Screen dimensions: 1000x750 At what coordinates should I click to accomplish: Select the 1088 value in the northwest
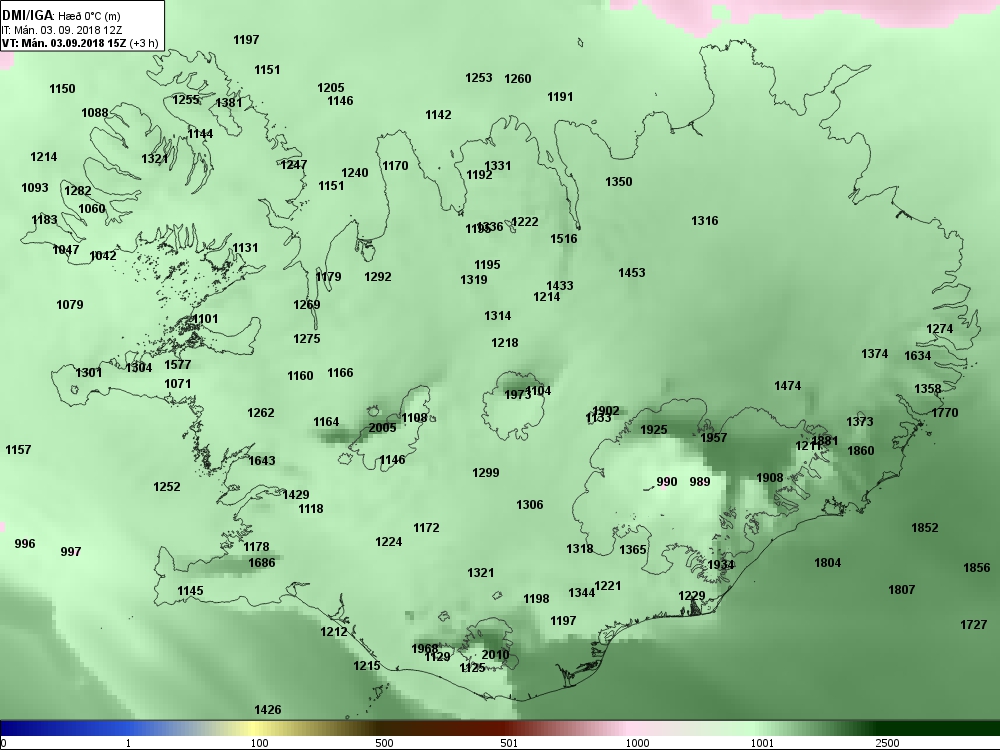pyautogui.click(x=94, y=113)
